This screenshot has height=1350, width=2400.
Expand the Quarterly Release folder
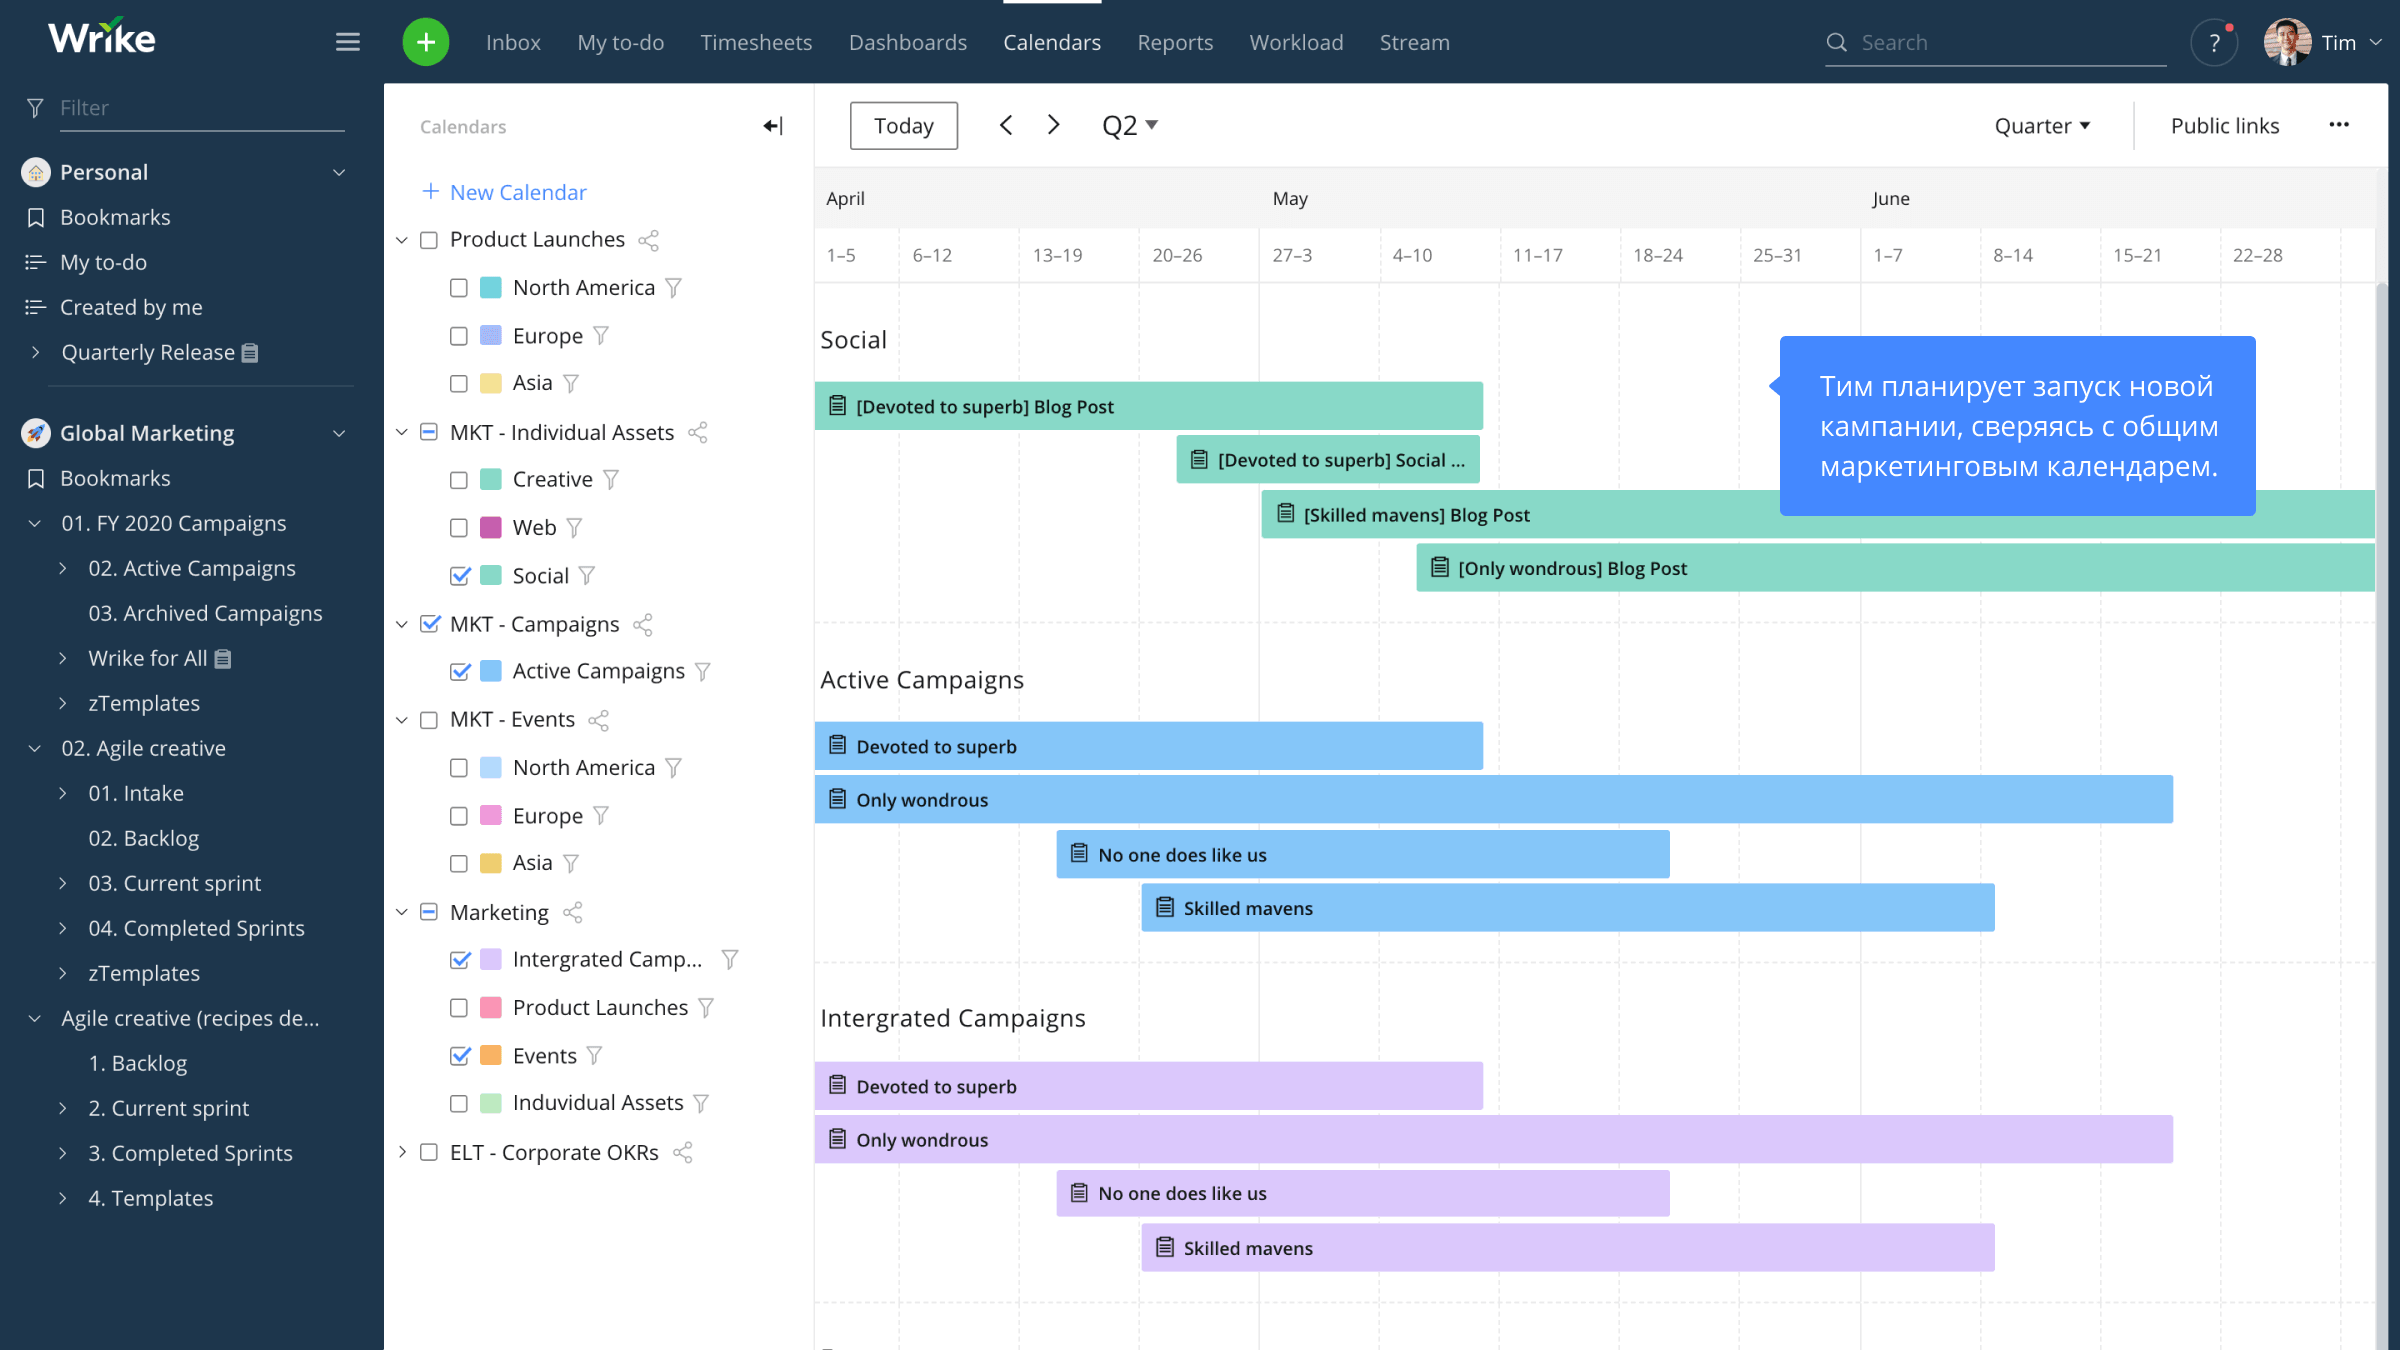pyautogui.click(x=36, y=352)
